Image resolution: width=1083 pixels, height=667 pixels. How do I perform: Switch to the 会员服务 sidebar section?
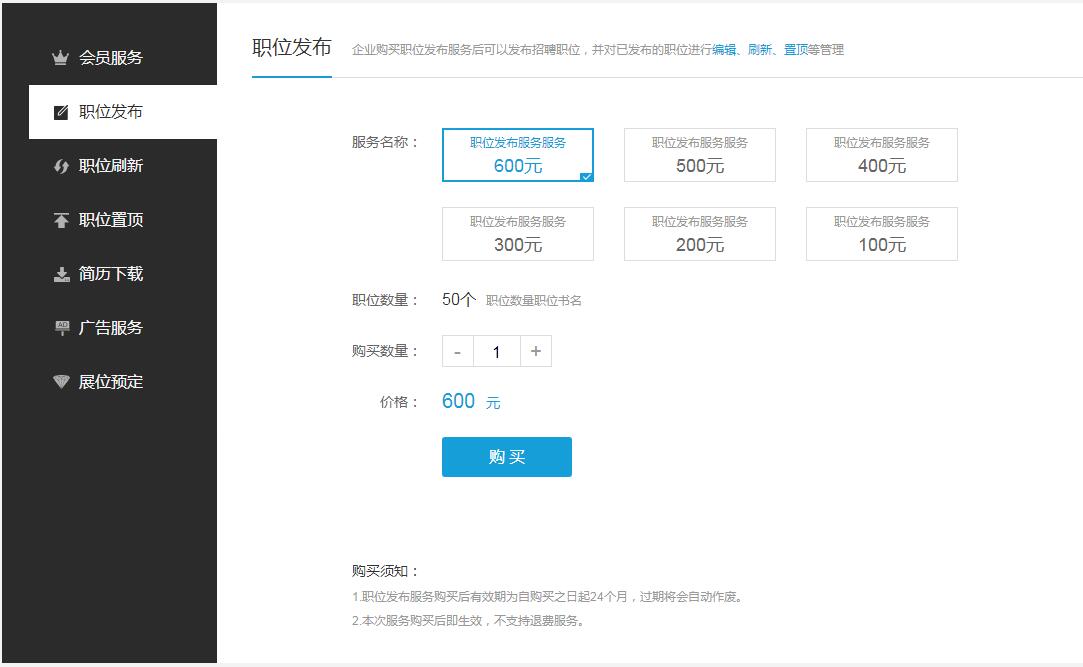(x=106, y=58)
